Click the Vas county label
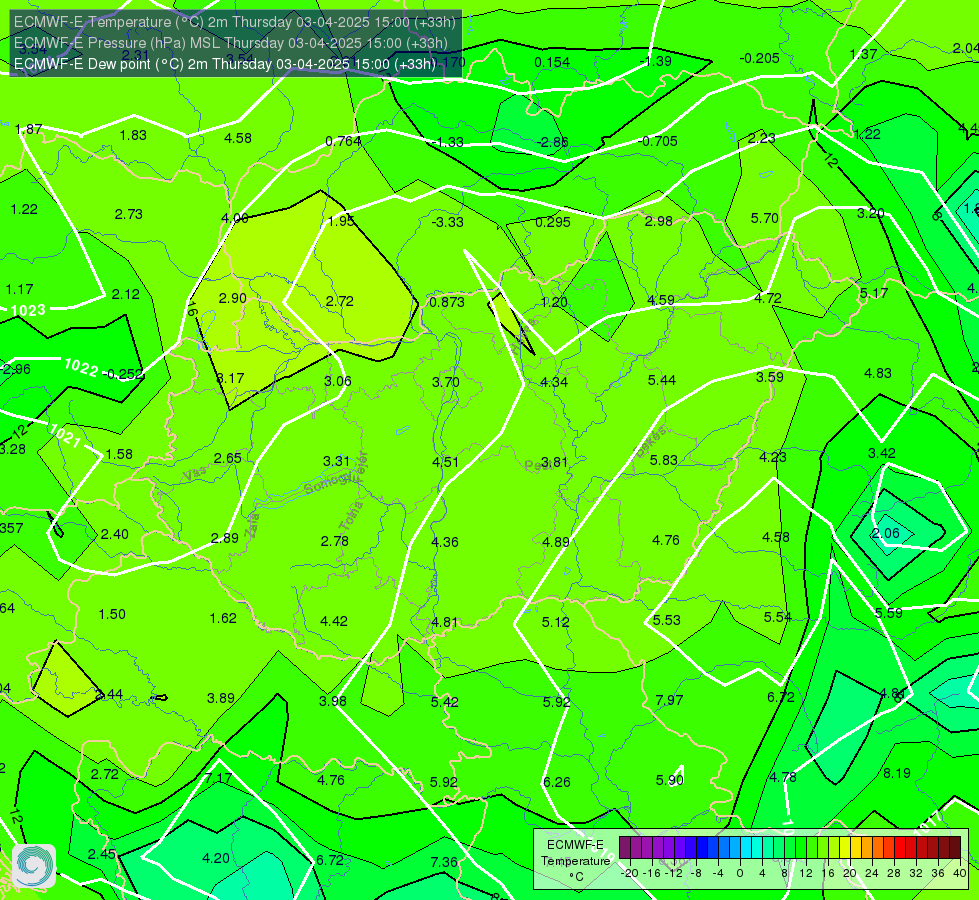Viewport: 979px width, 900px height. pyautogui.click(x=195, y=475)
